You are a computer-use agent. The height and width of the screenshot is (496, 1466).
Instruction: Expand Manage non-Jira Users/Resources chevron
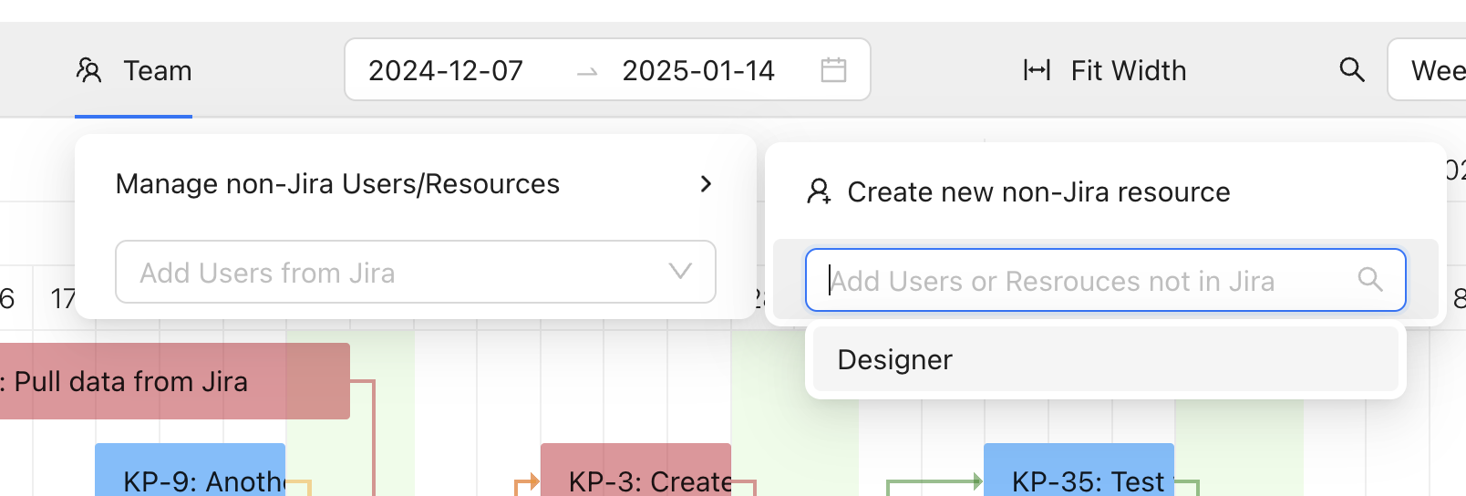coord(706,184)
